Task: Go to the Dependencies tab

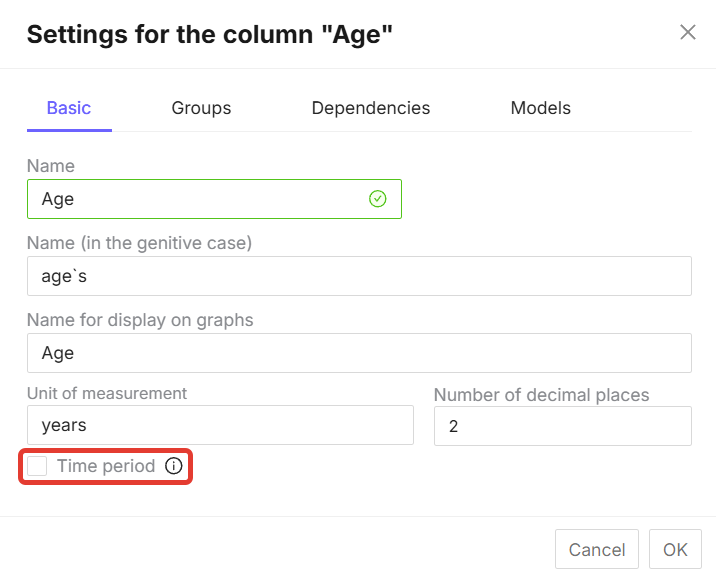Action: pos(371,108)
